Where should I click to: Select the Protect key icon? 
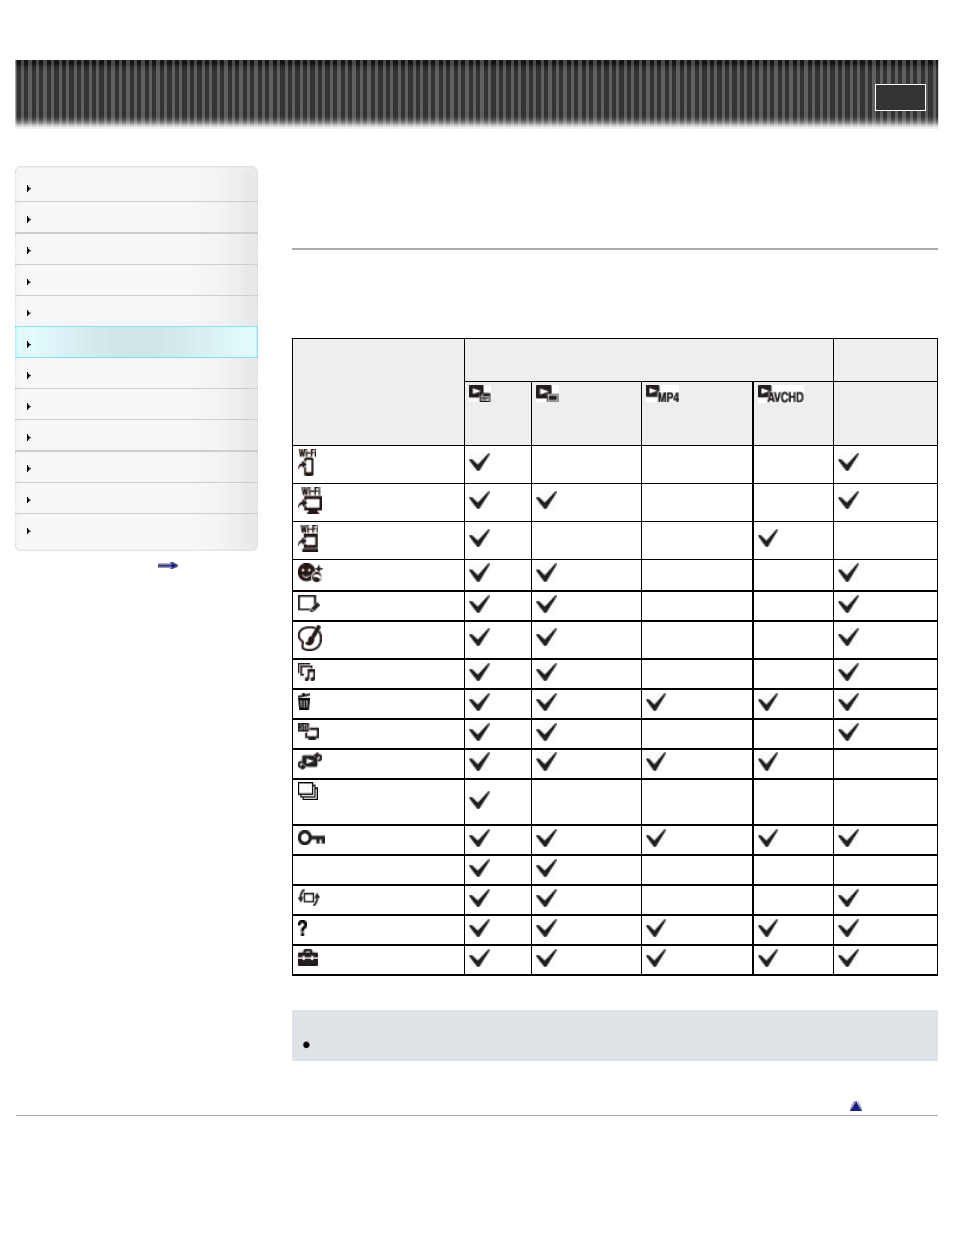coord(311,838)
